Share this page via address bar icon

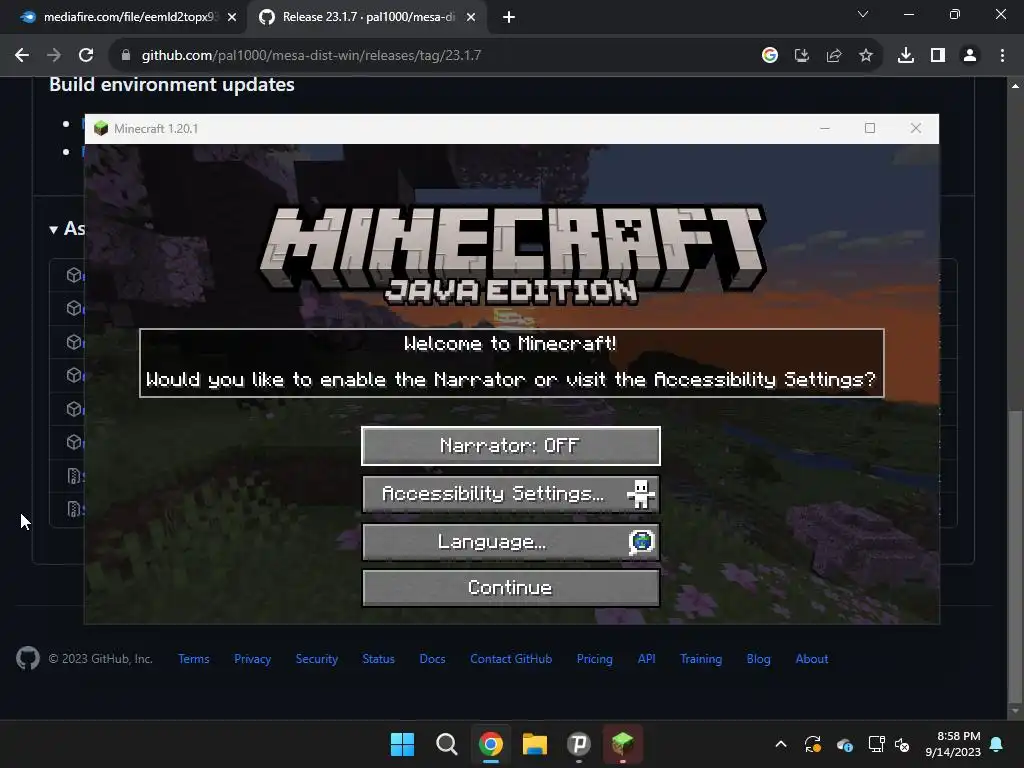tap(834, 56)
